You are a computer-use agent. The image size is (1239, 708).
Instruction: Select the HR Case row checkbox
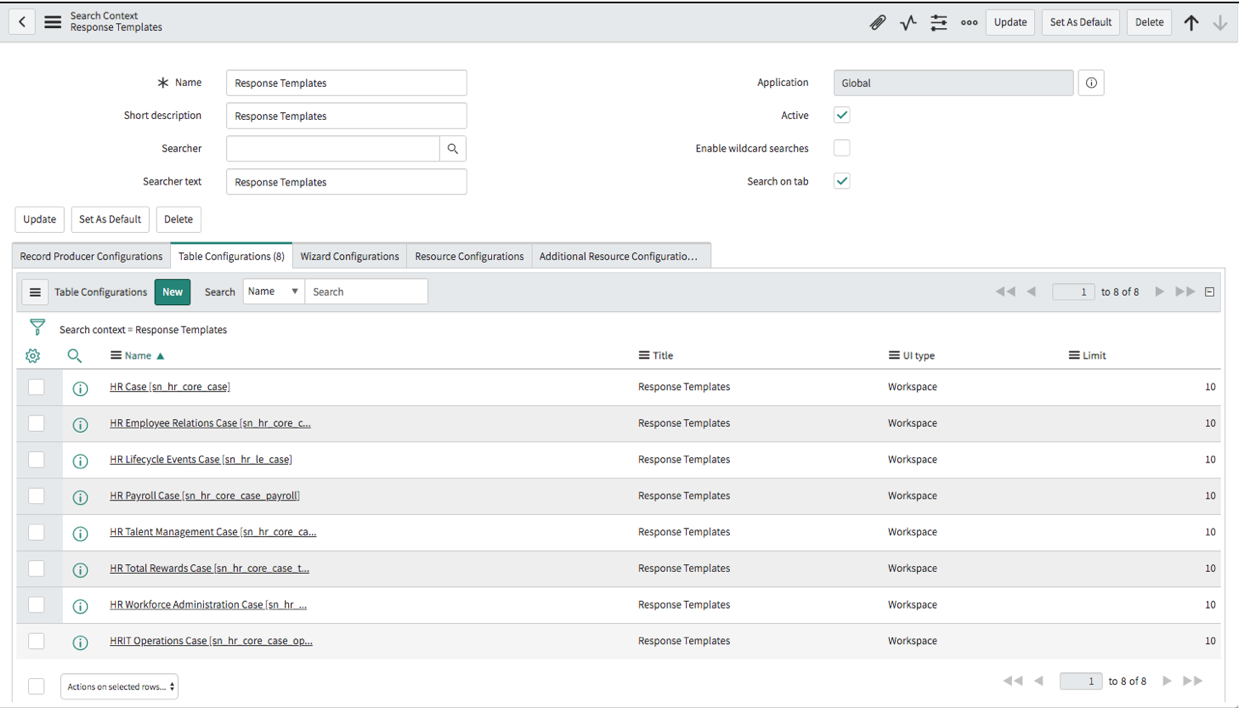(36, 387)
